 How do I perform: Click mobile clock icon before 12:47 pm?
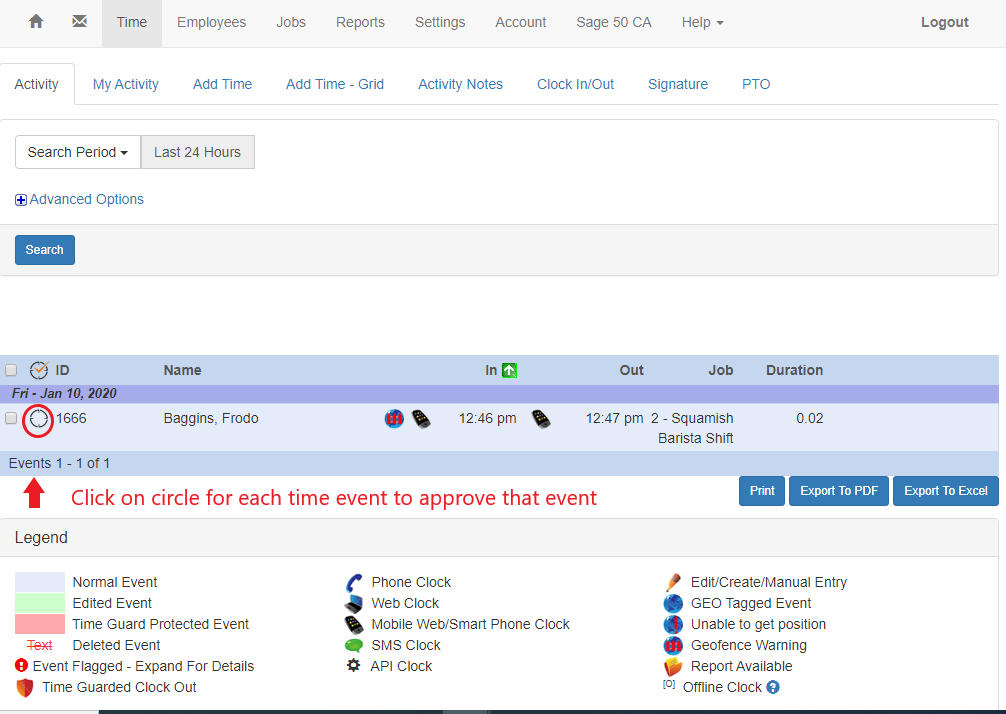pyautogui.click(x=541, y=419)
